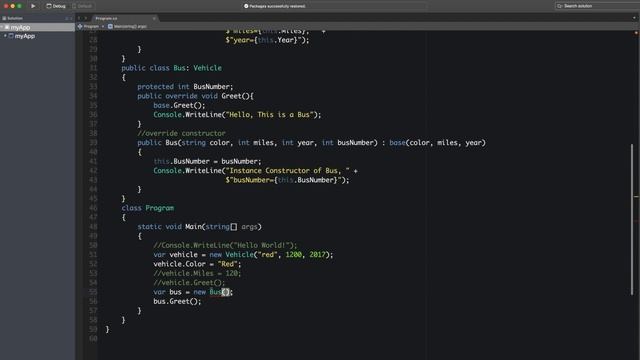
Task: Click the editor vertical scrollbar thumb
Action: [632, 219]
